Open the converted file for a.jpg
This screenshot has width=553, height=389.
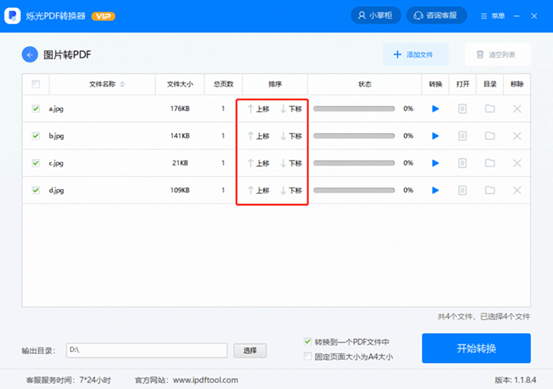tap(462, 109)
